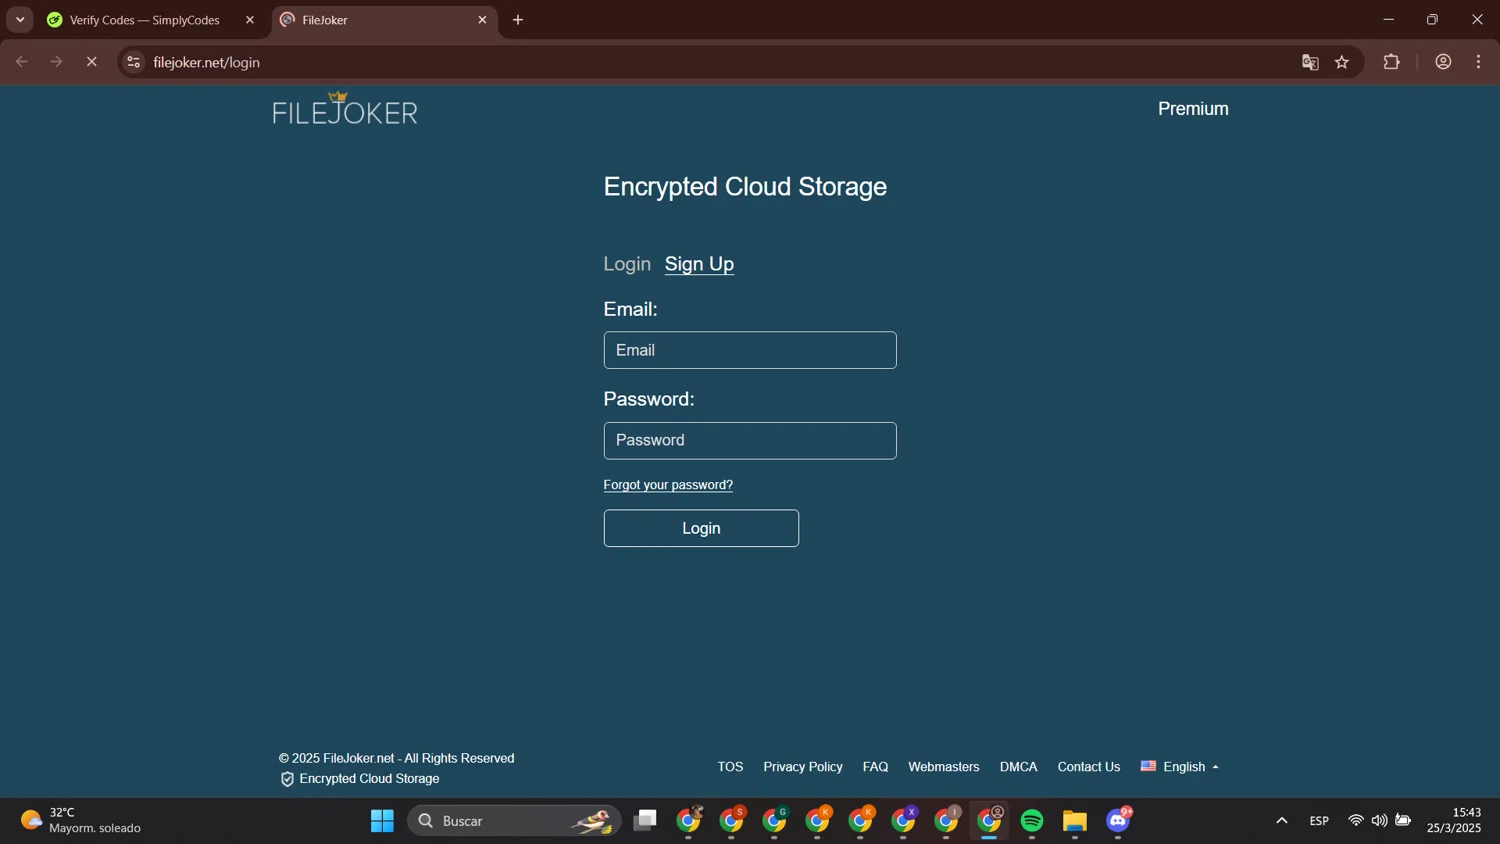Click the 2025 FileJoker.net copyright text
Screen dimensions: 1500x844
click(397, 758)
